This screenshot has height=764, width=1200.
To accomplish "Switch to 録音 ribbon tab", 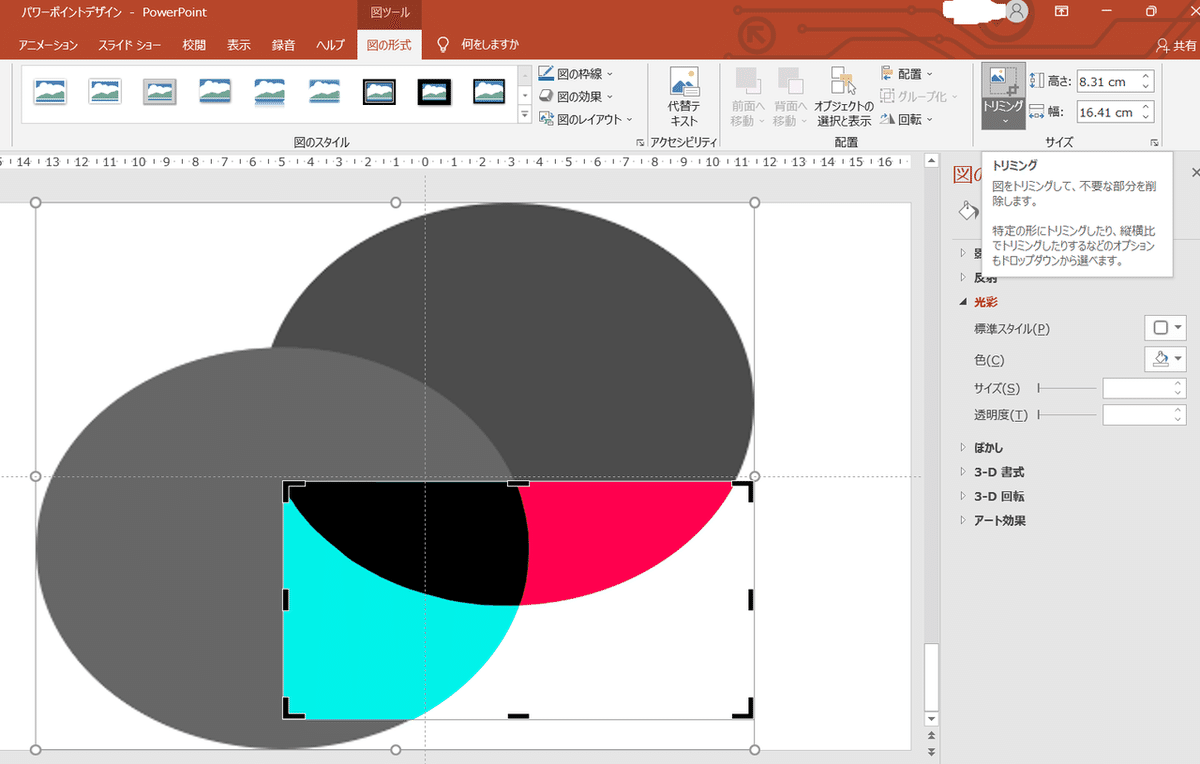I will click(283, 45).
